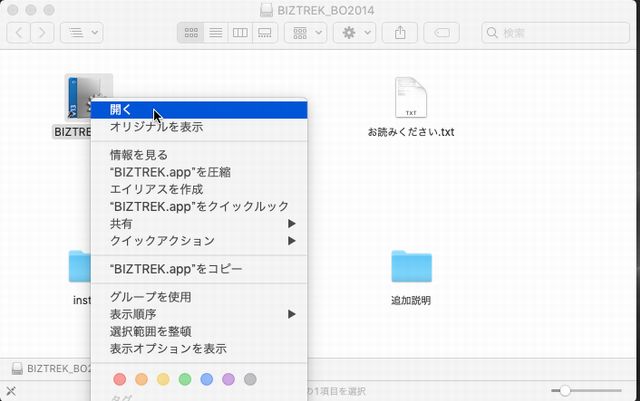Apply the red tag color
Image resolution: width=640 pixels, height=401 pixels.
[x=120, y=379]
